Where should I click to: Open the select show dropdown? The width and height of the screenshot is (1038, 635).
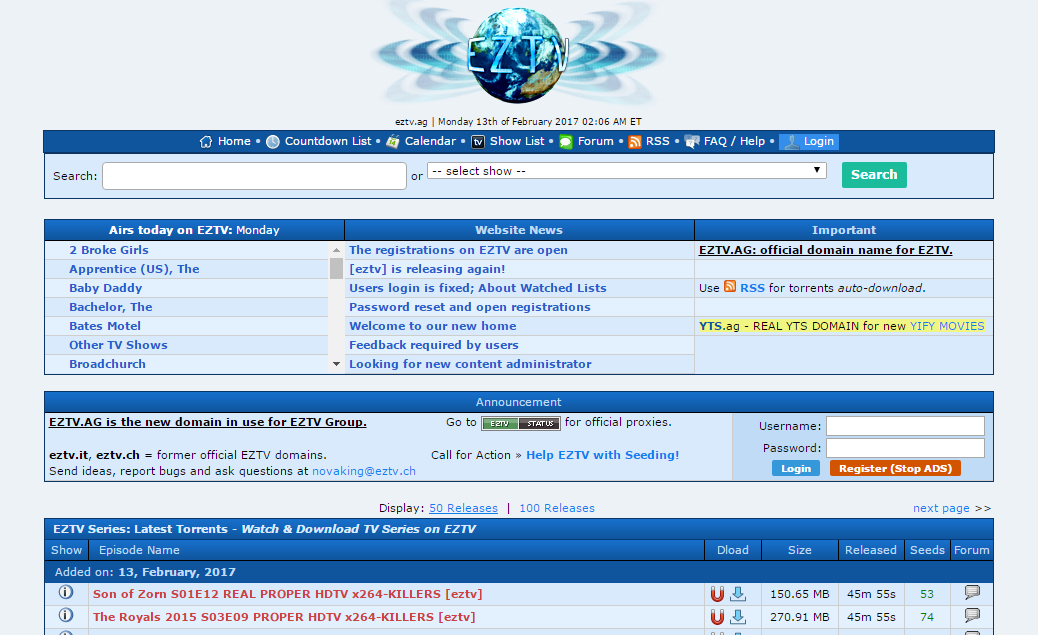pos(627,171)
